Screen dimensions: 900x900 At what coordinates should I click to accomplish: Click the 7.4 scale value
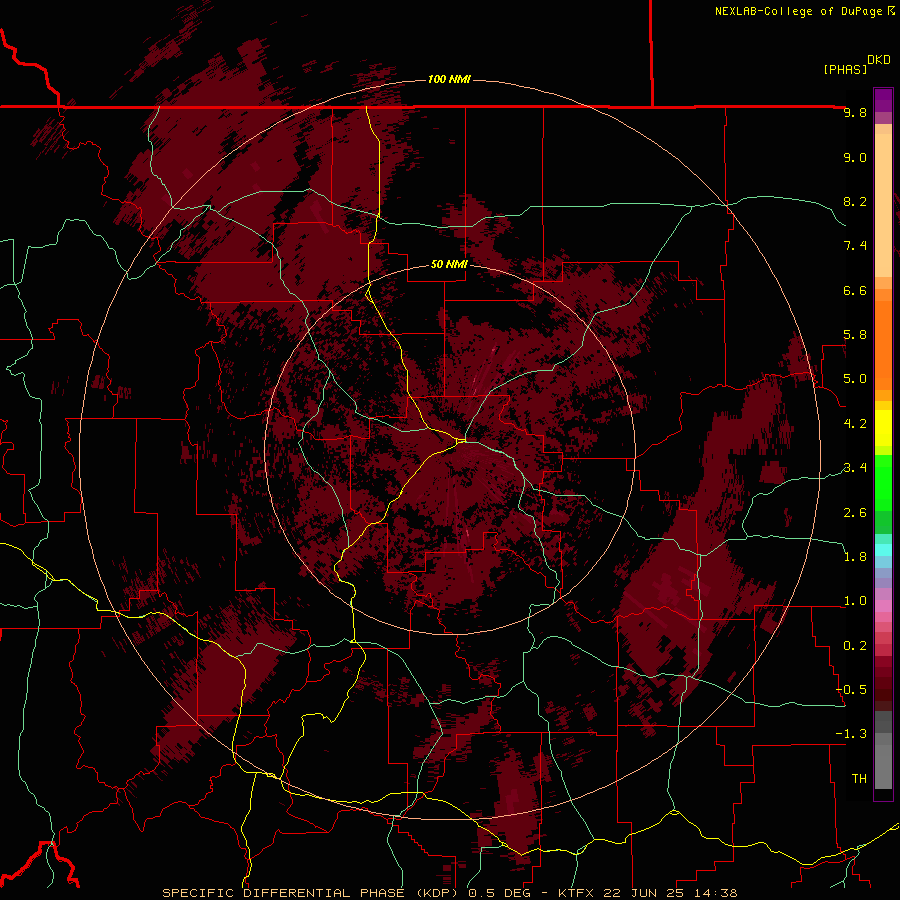(x=855, y=246)
